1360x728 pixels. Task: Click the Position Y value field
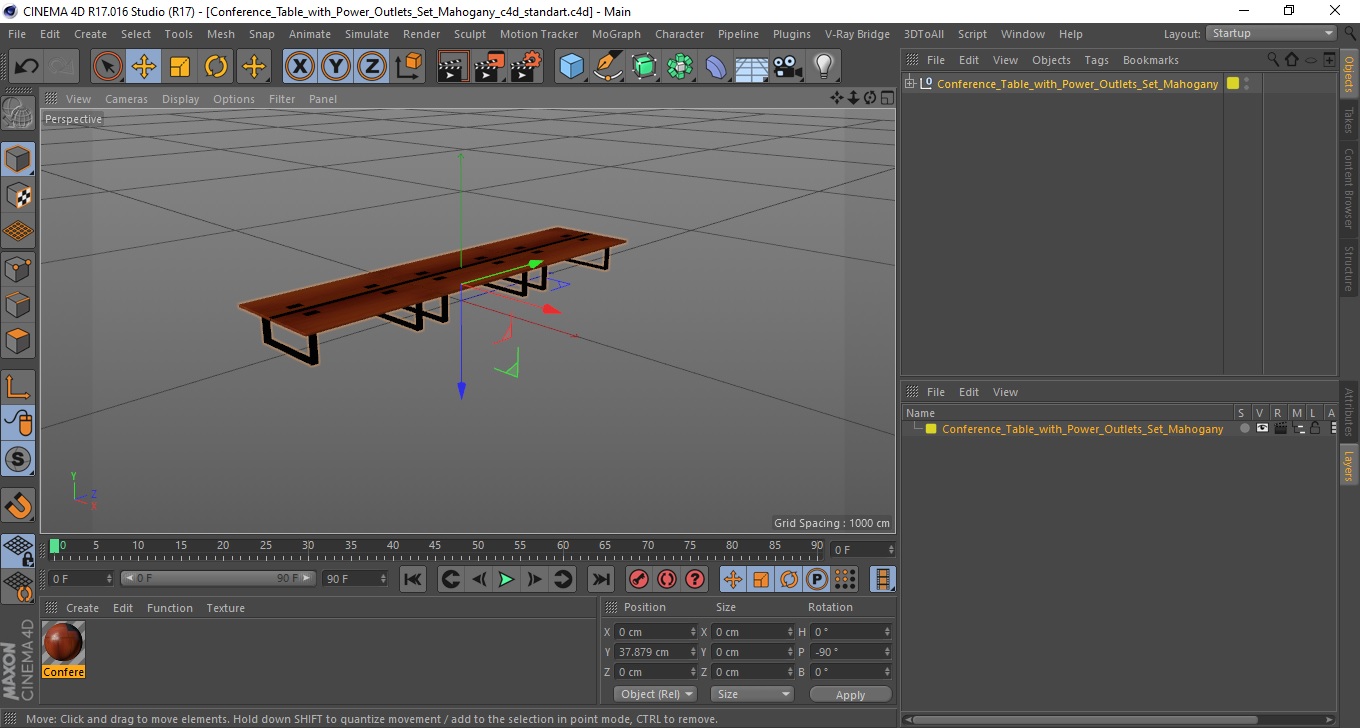tap(651, 652)
